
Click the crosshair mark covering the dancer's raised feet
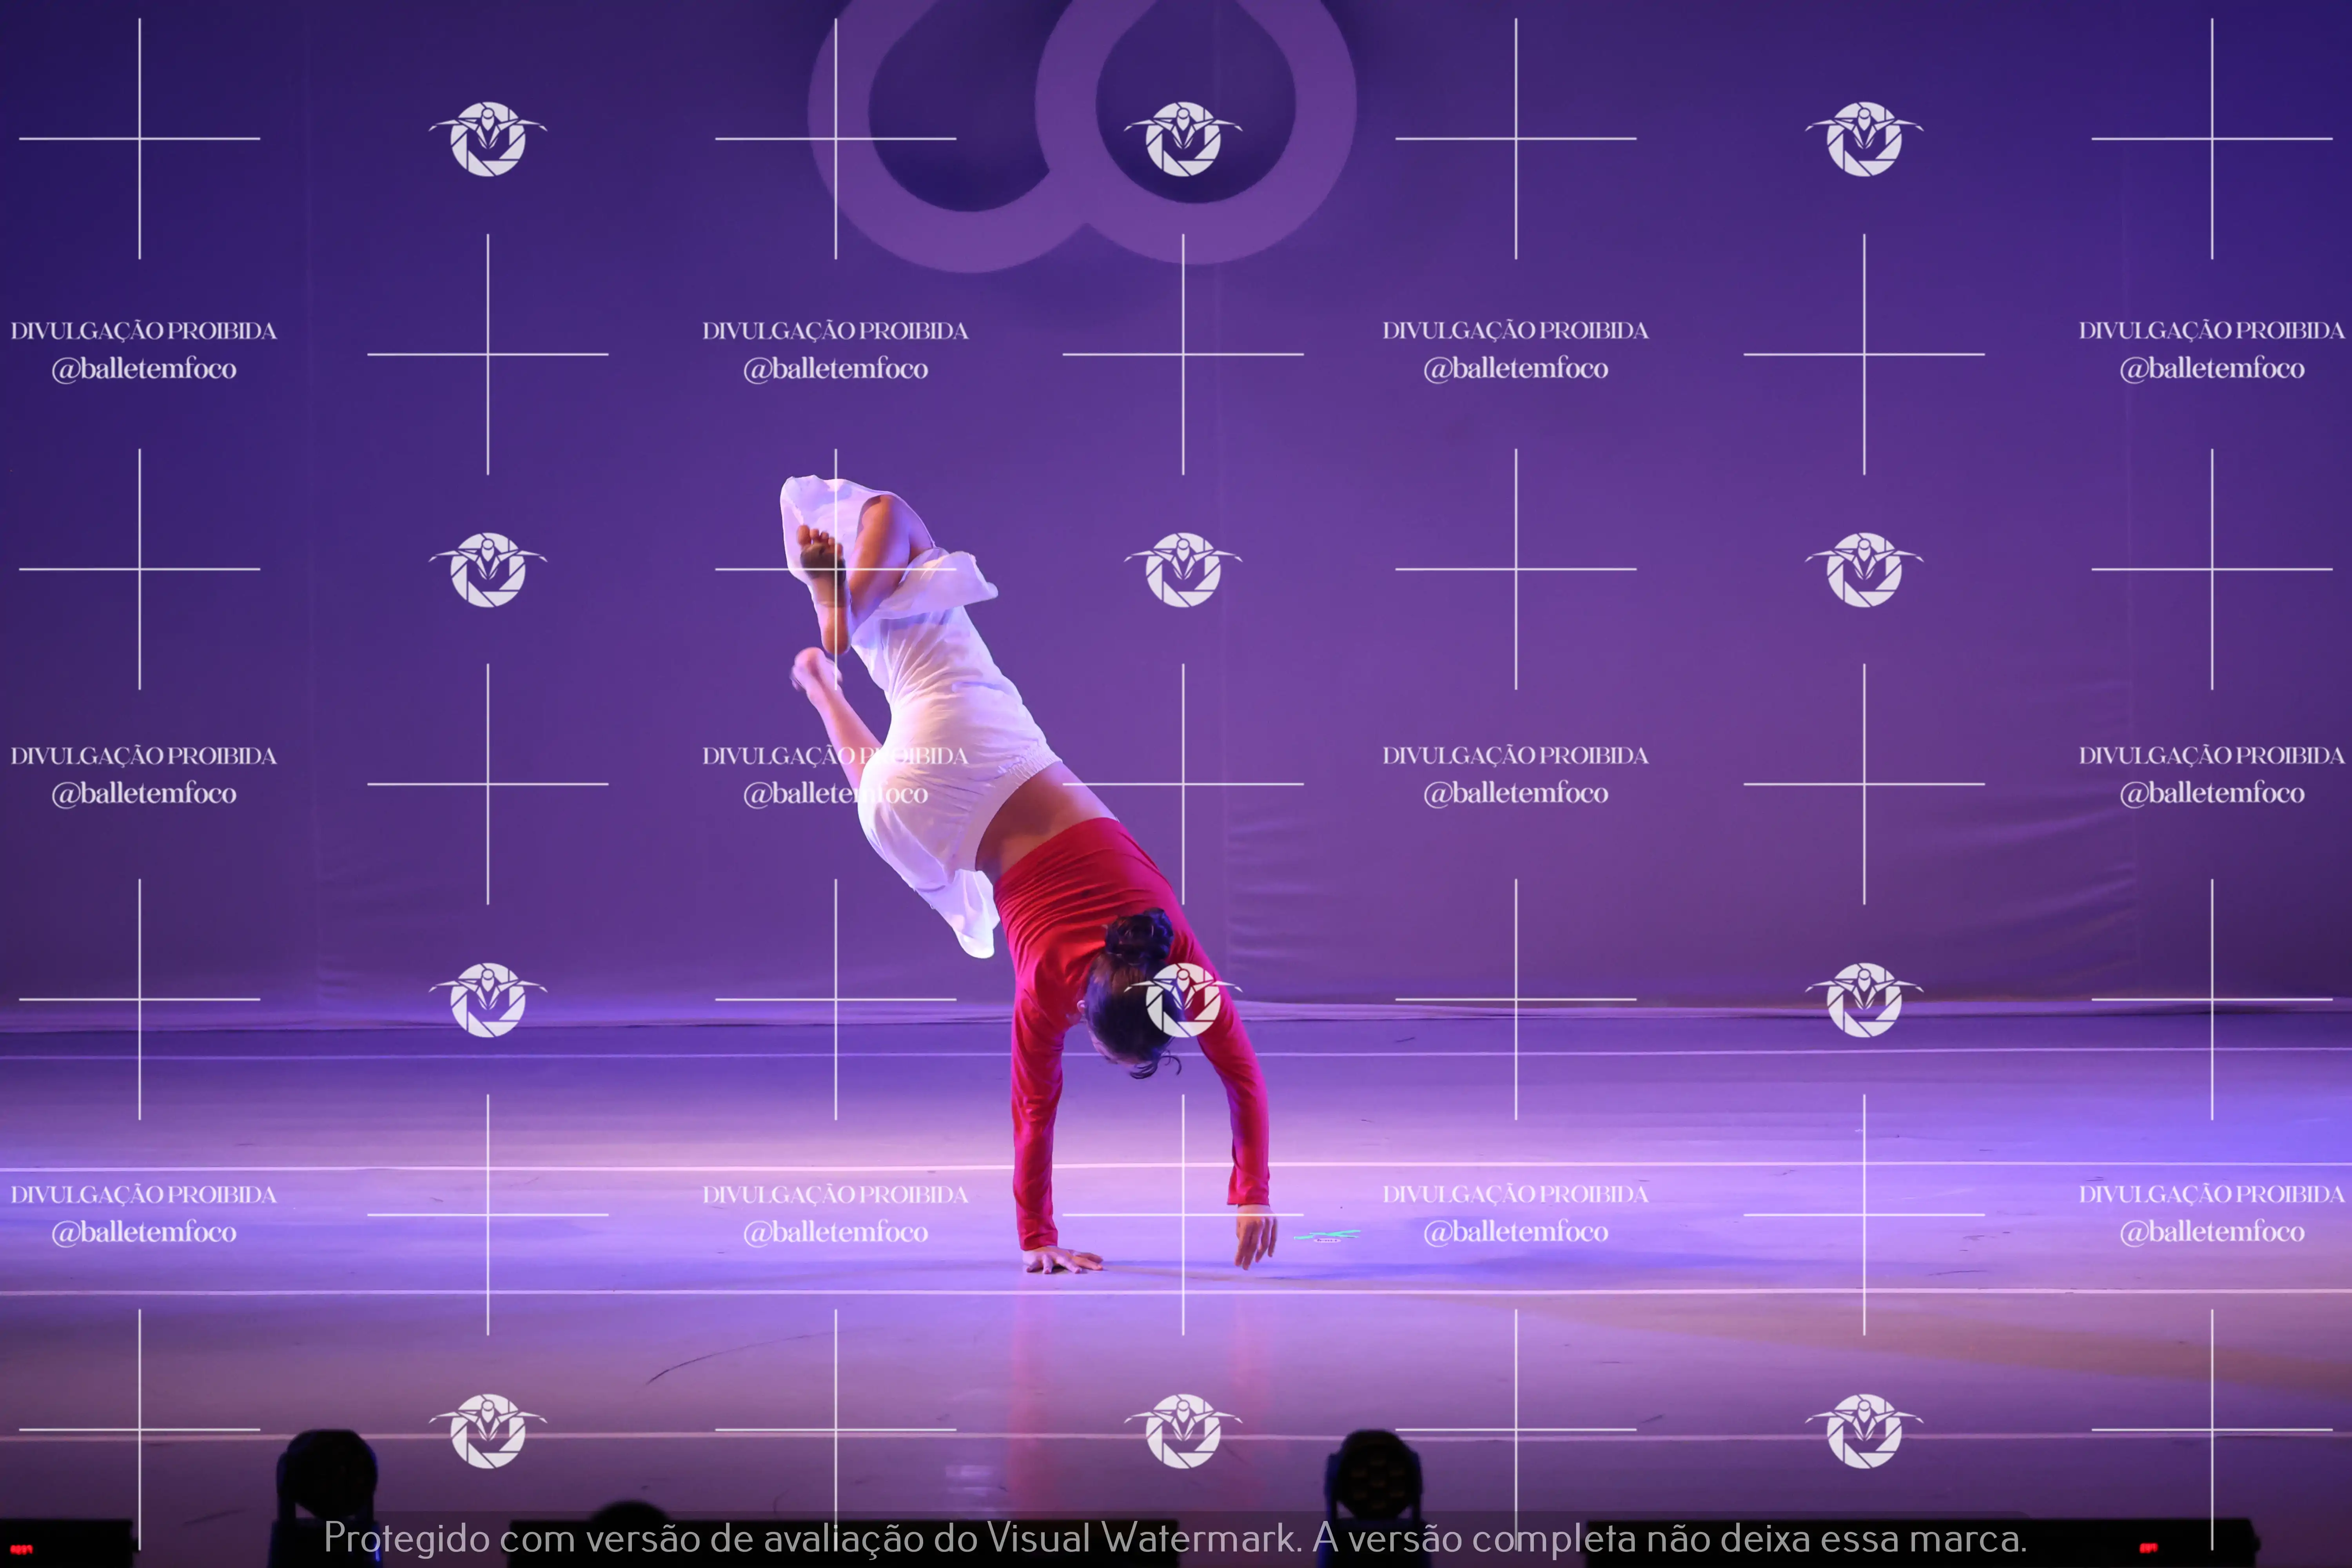[836, 569]
